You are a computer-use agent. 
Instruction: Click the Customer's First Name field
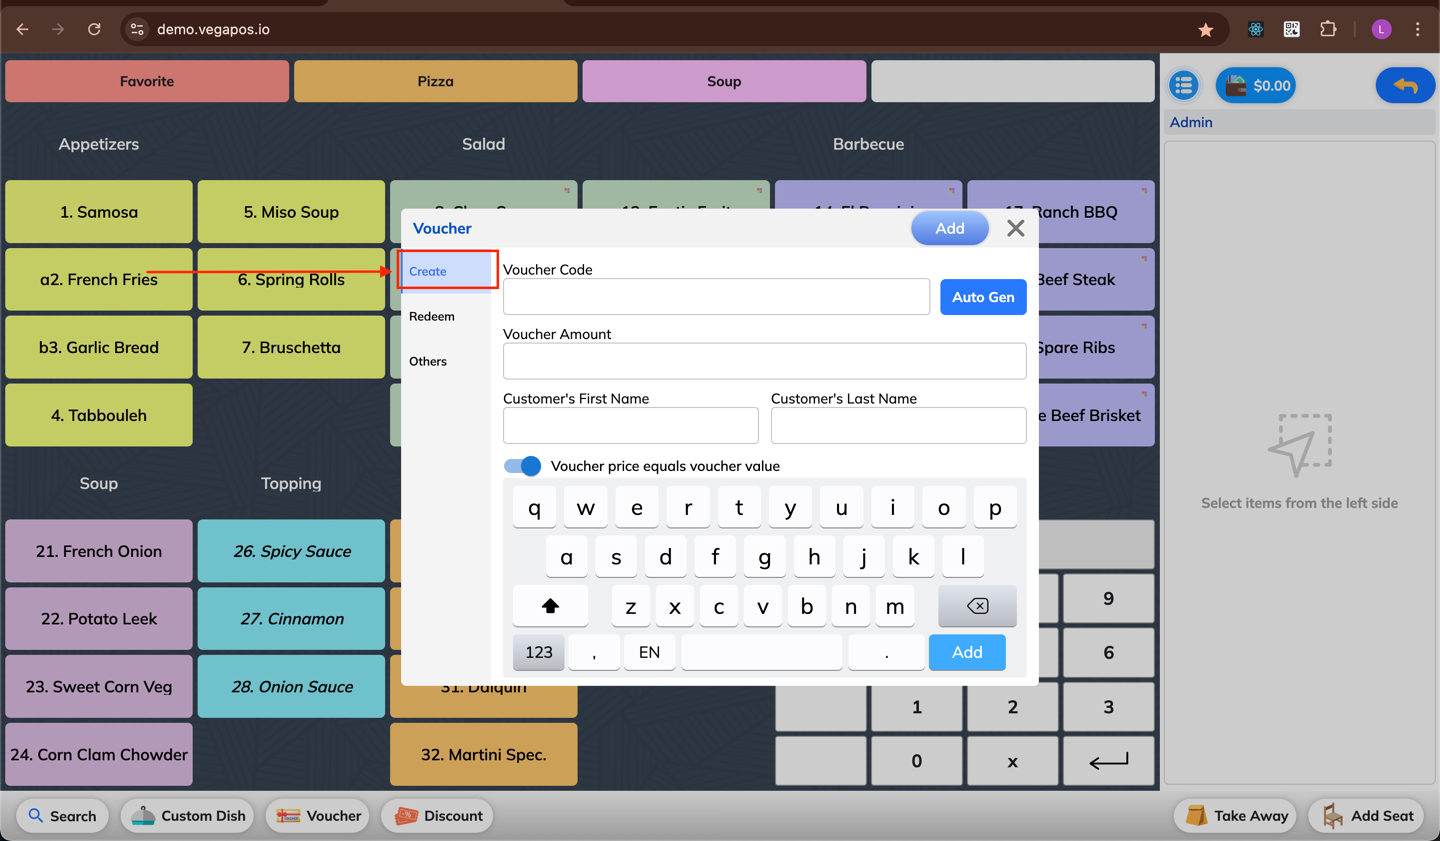pyautogui.click(x=630, y=425)
